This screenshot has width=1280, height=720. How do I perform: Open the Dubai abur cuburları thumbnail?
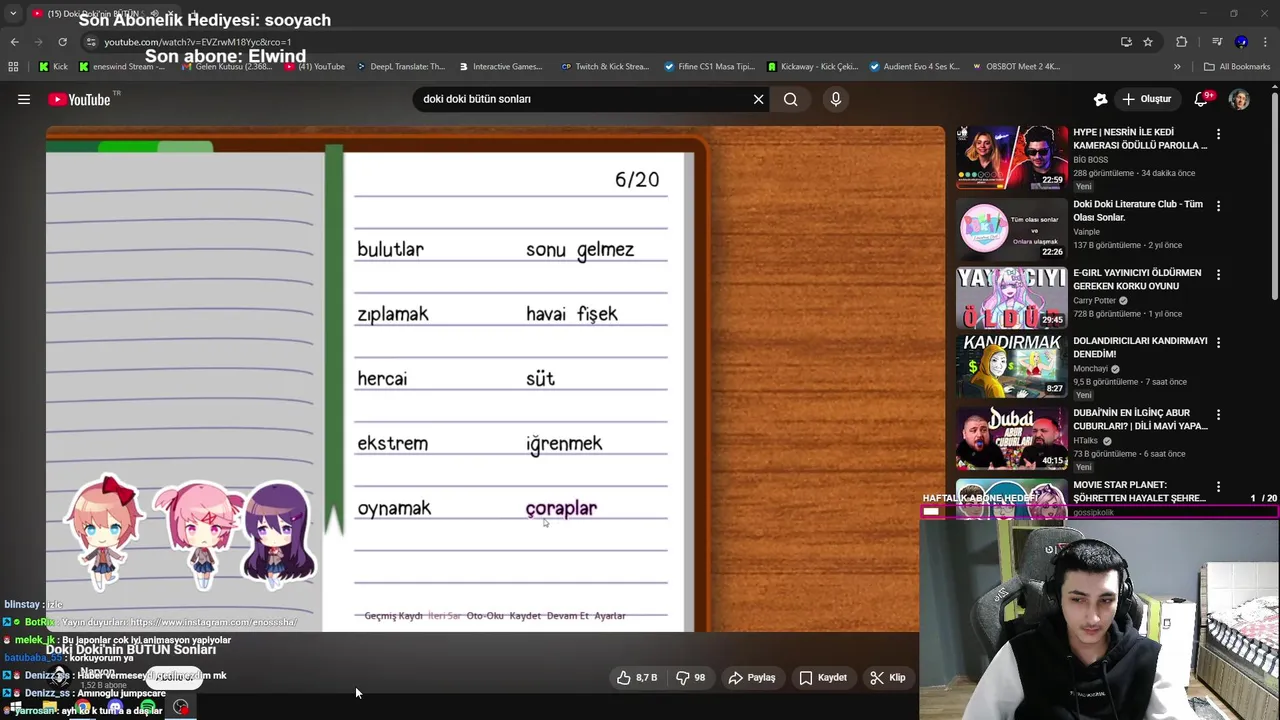[x=1011, y=437]
